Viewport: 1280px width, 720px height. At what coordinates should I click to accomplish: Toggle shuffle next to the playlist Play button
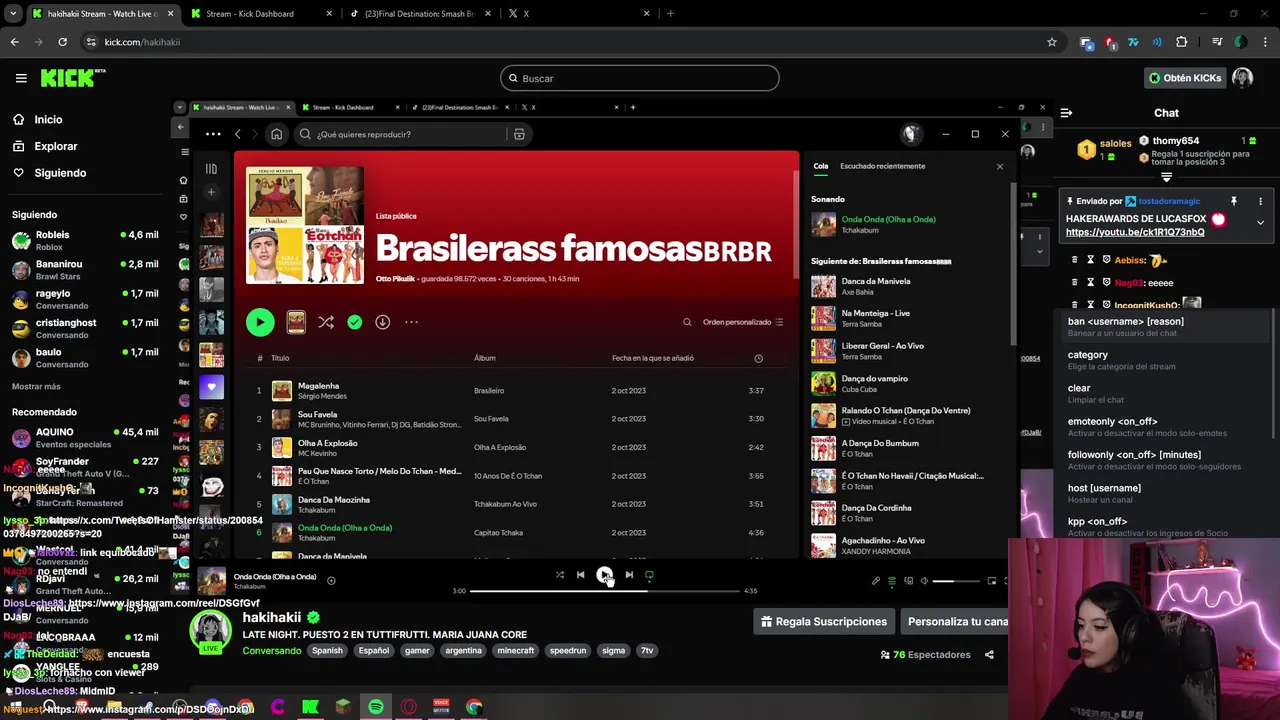[x=326, y=322]
